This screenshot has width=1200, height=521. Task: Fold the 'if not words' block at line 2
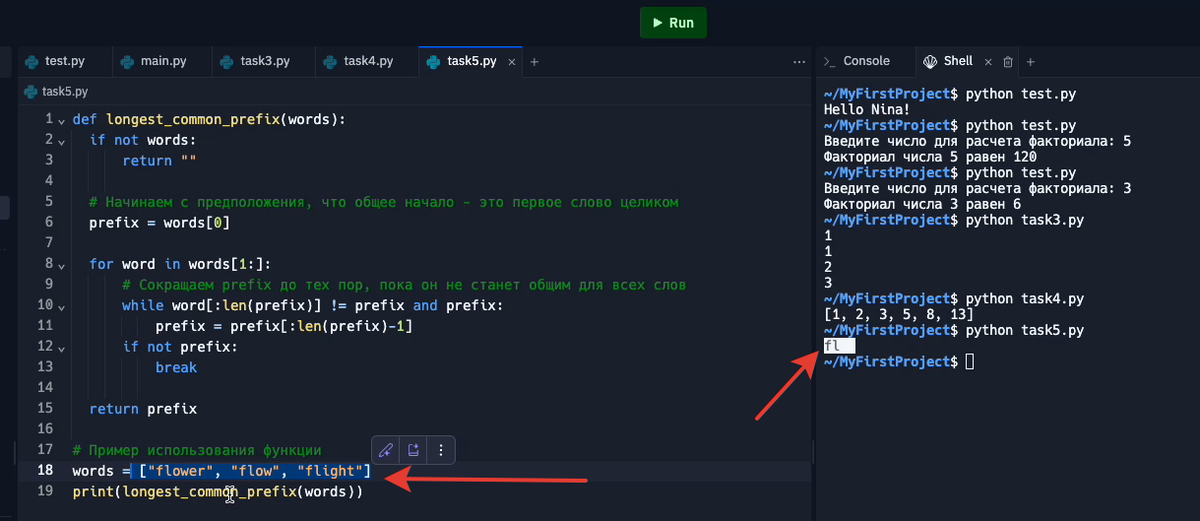pyautogui.click(x=61, y=140)
